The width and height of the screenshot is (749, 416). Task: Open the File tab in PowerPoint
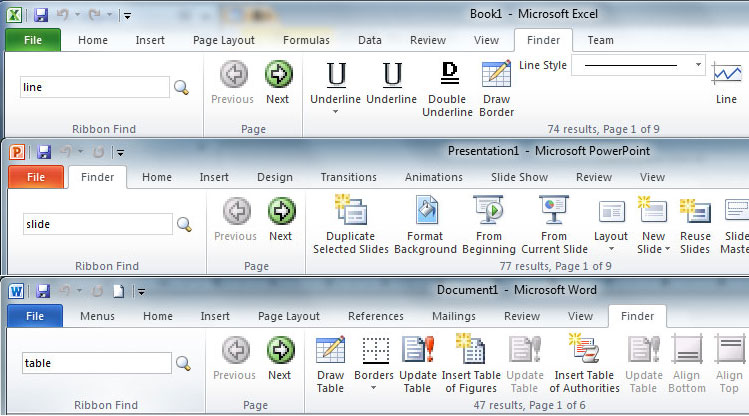(36, 177)
